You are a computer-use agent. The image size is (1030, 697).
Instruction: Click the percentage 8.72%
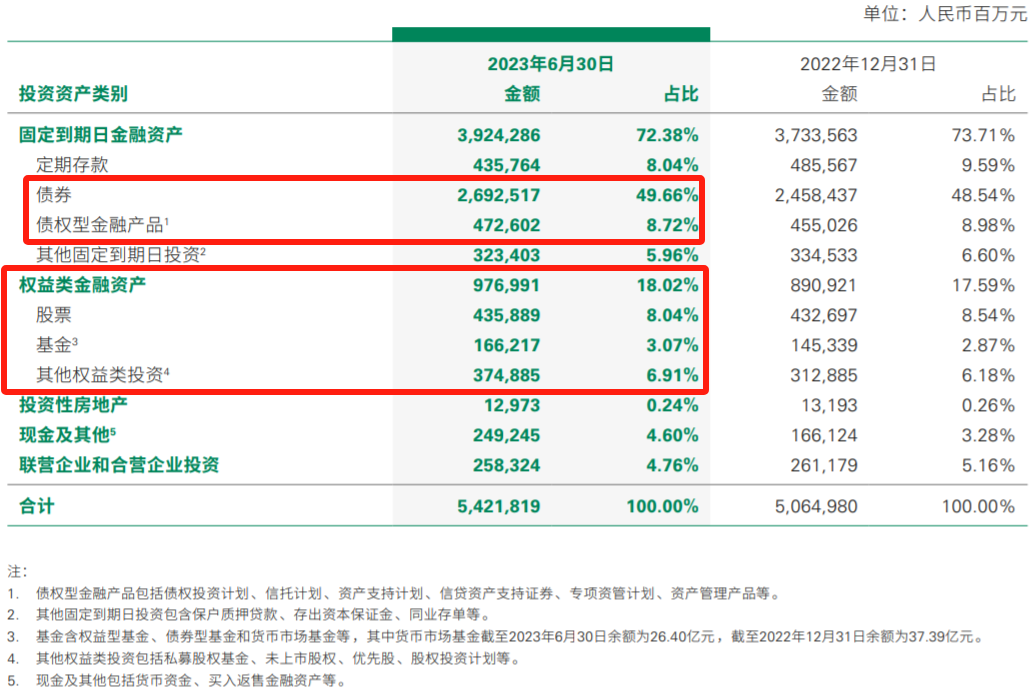point(672,225)
